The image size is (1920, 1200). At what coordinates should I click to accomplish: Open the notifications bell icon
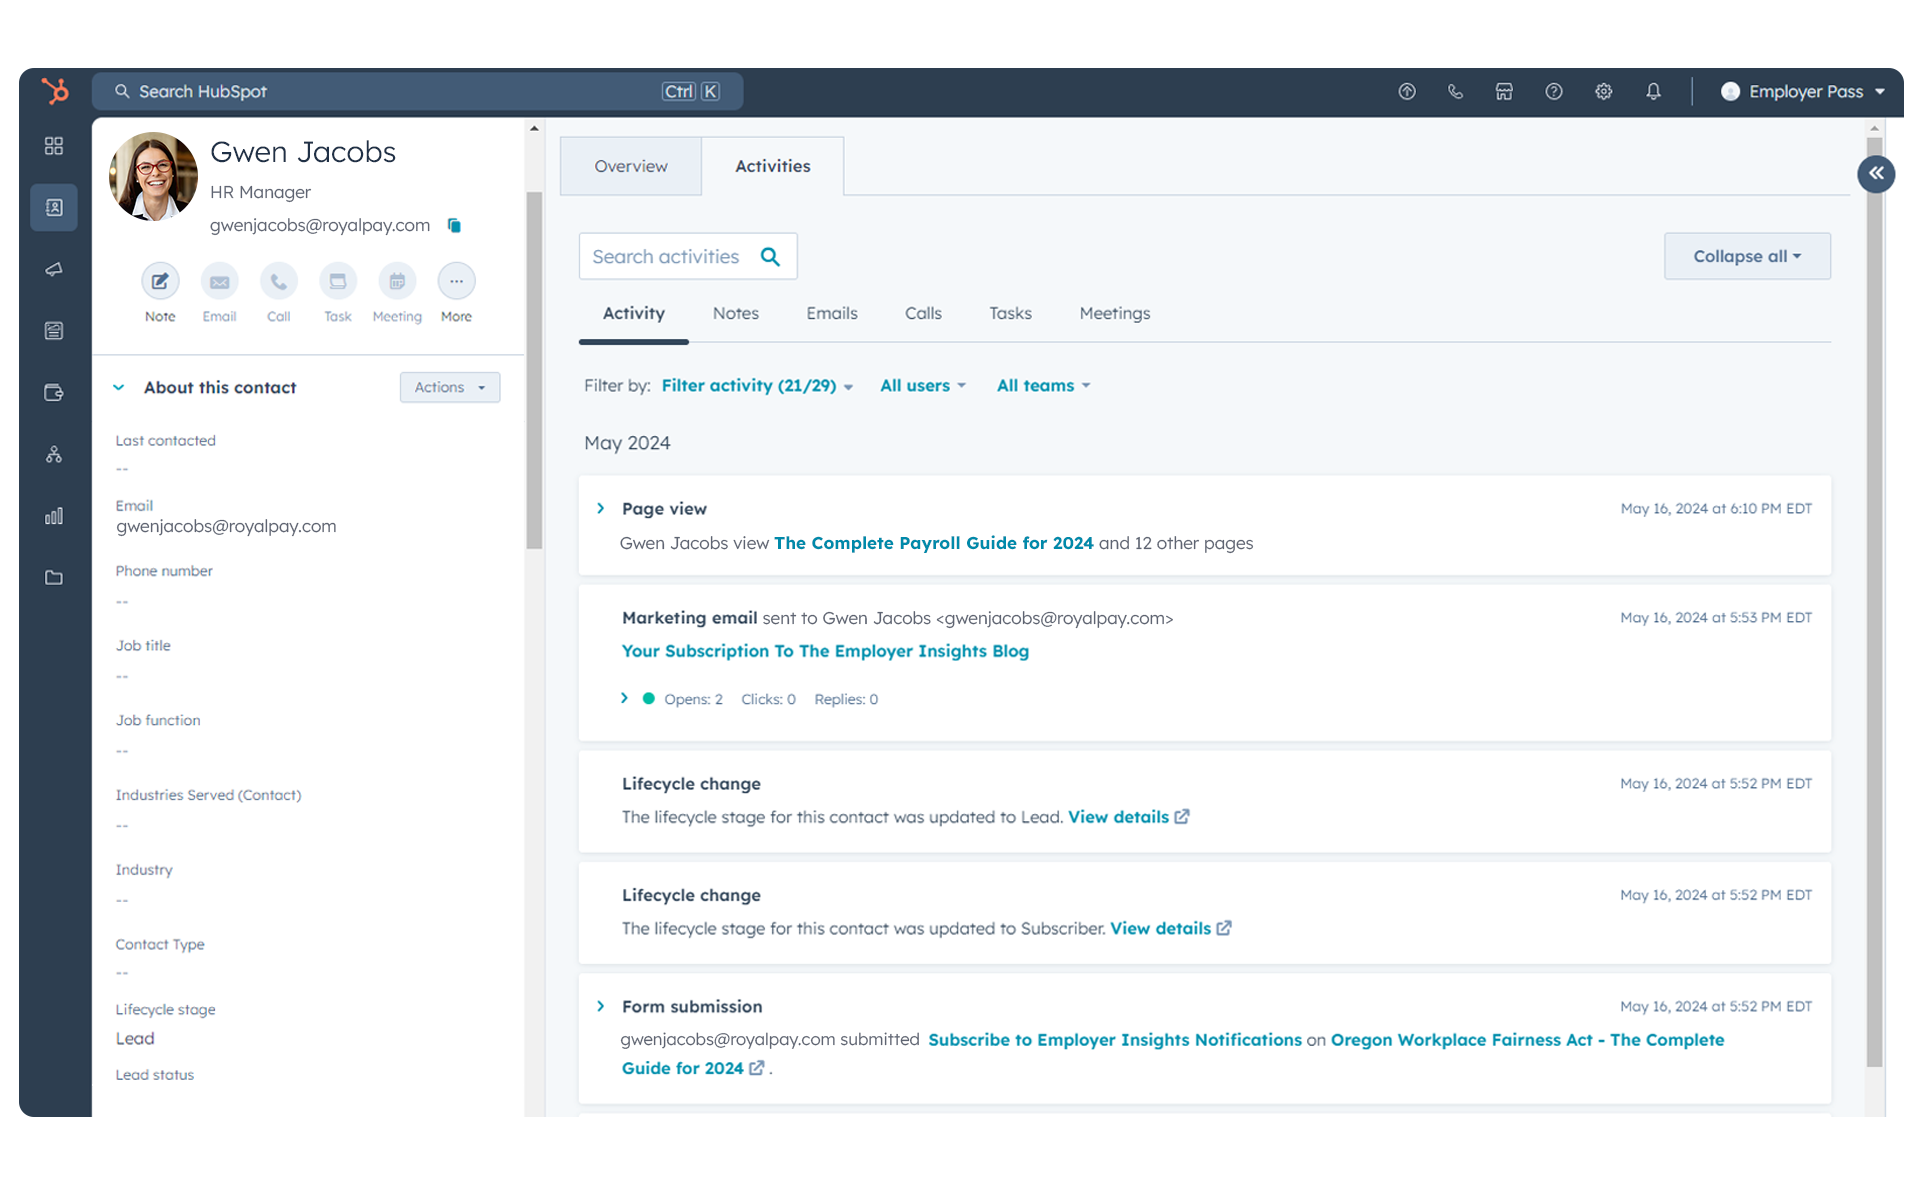coord(1654,91)
